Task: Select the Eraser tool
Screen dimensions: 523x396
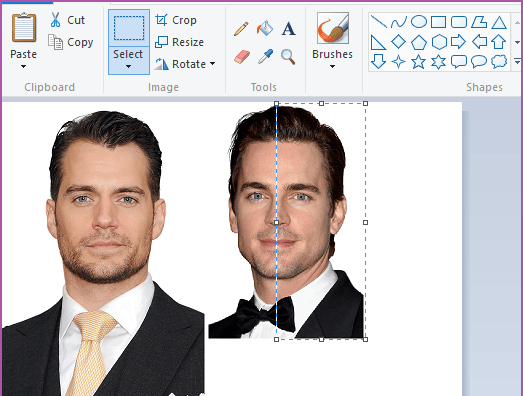Action: 241,57
